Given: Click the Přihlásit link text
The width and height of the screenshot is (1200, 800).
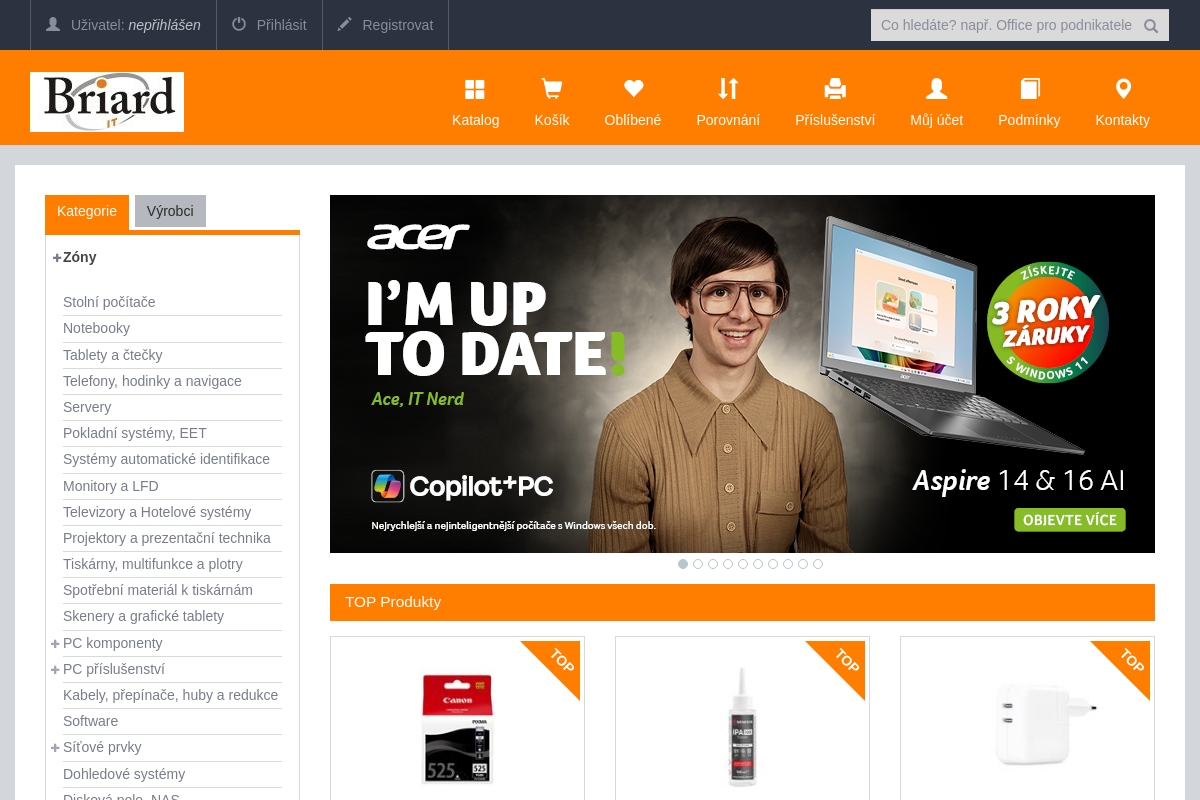Looking at the screenshot, I should 282,25.
